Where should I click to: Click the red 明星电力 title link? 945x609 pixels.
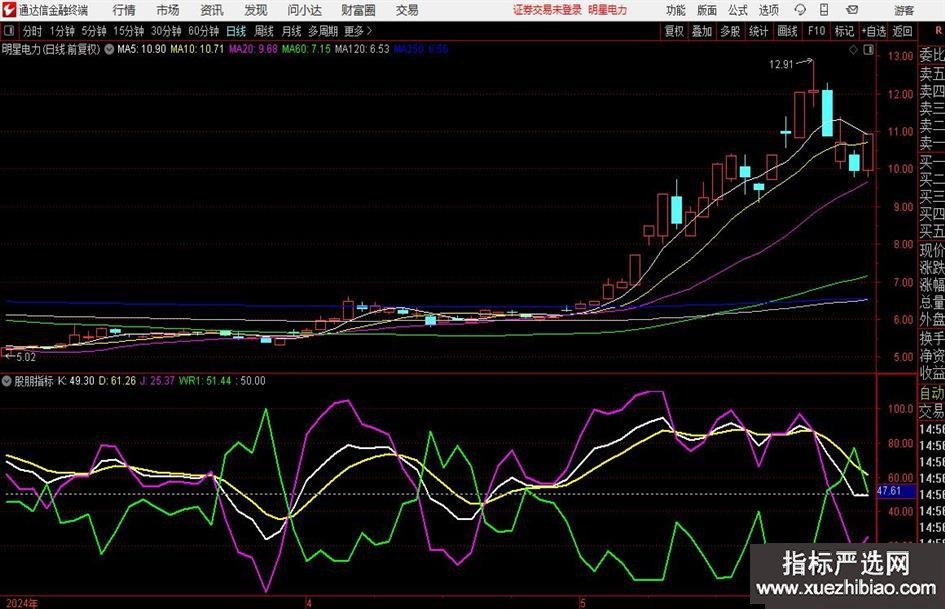pos(608,10)
